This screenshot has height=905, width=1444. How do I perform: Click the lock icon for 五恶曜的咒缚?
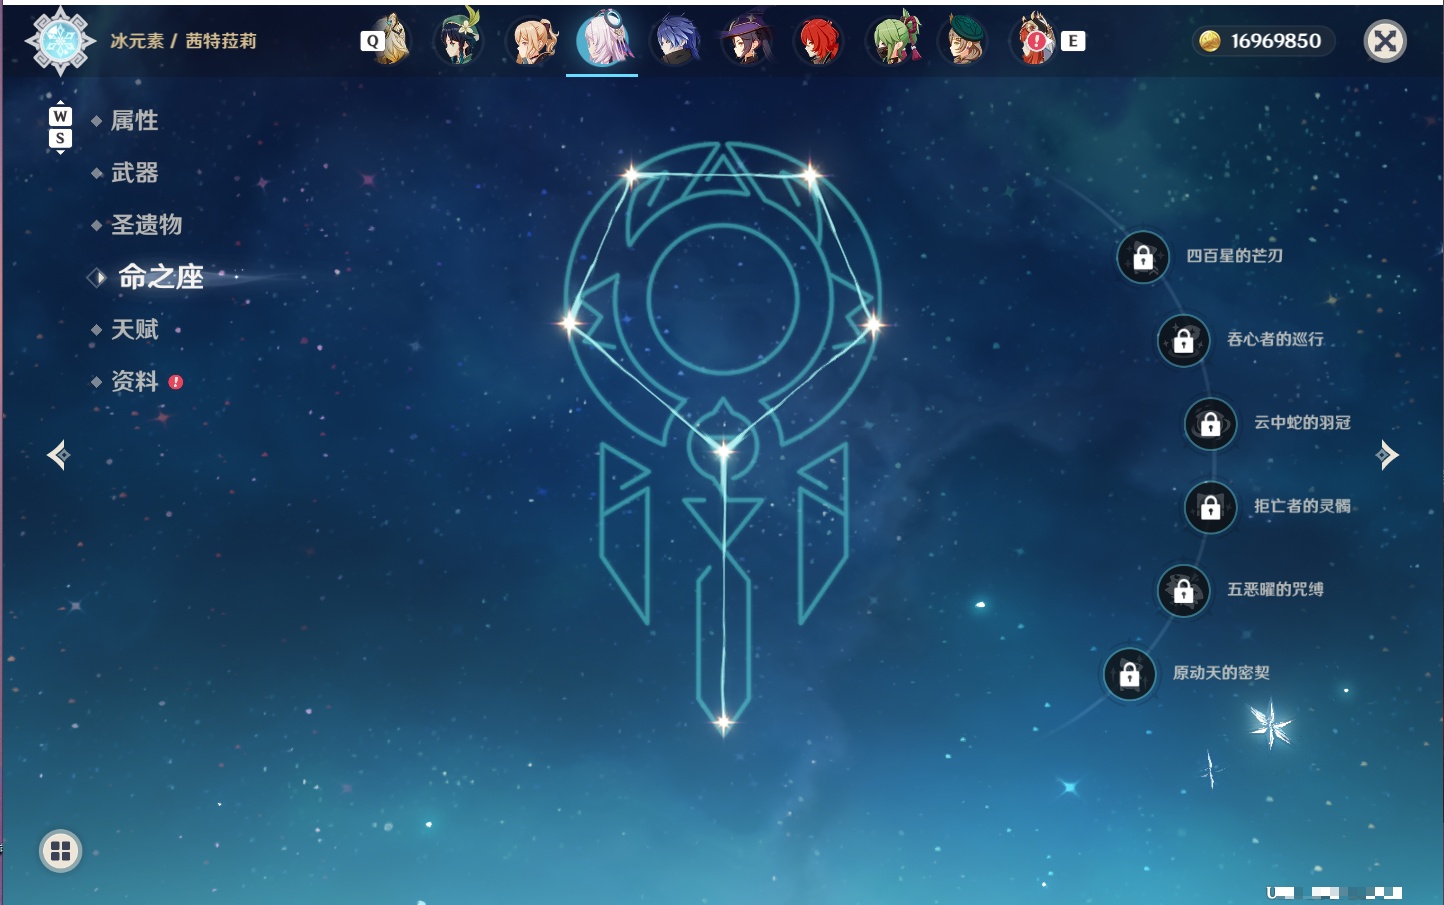1184,590
